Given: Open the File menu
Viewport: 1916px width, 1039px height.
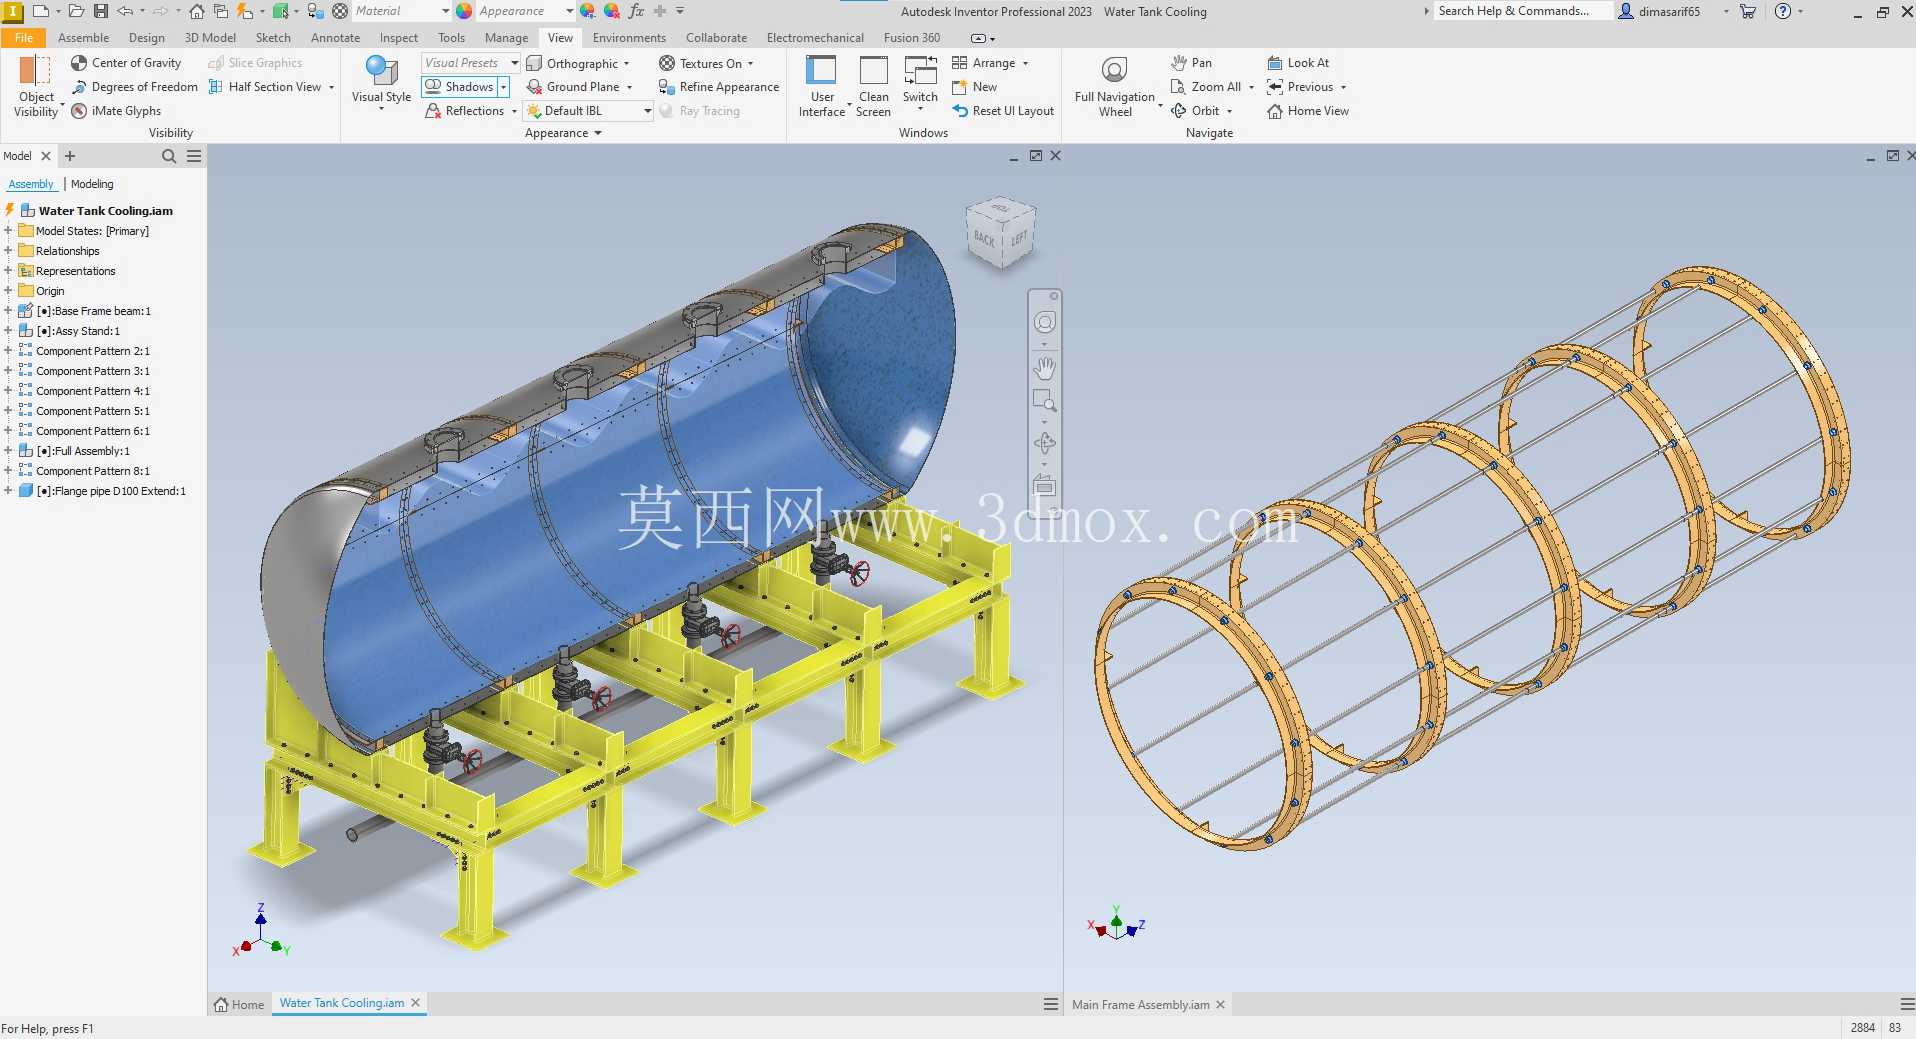Looking at the screenshot, I should tap(24, 37).
